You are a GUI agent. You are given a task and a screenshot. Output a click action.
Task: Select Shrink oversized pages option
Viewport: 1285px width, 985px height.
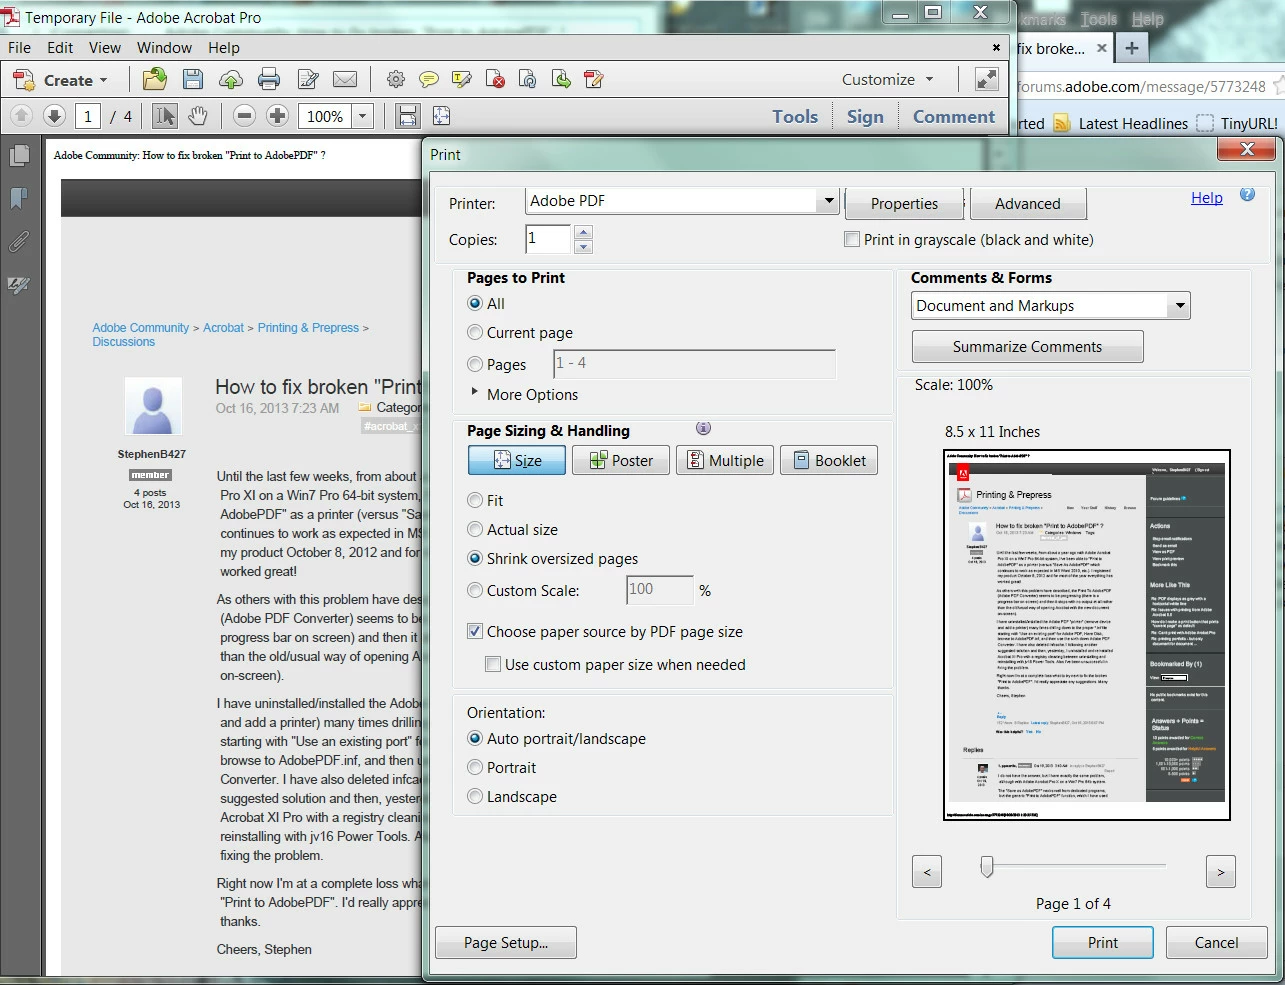(475, 558)
